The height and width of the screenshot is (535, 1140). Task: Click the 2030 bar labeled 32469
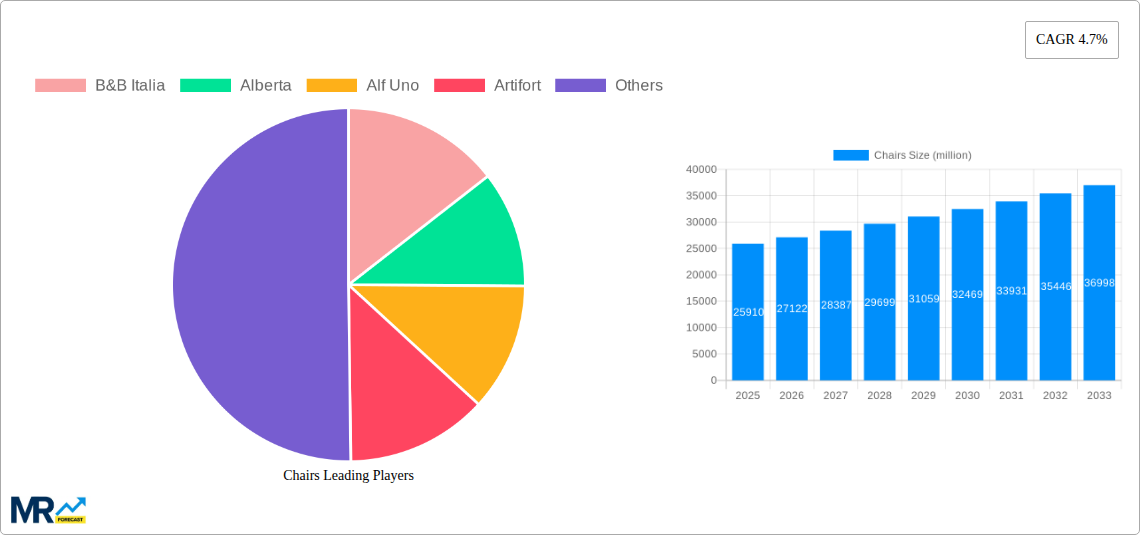click(968, 294)
